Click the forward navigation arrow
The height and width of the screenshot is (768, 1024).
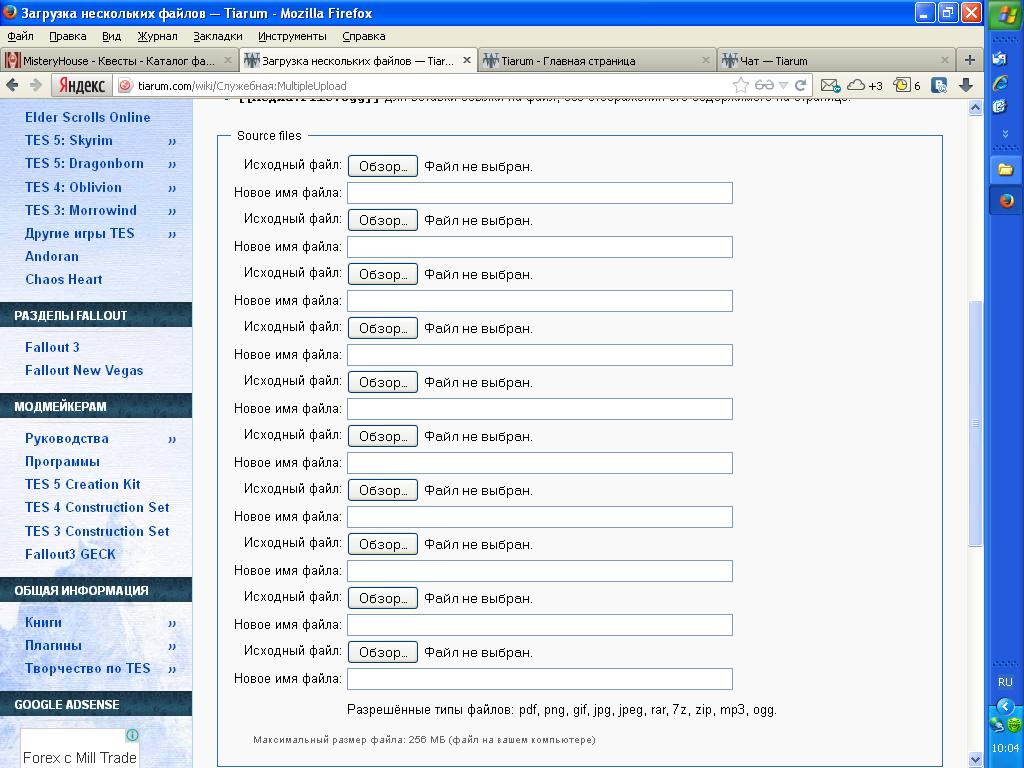coord(37,85)
